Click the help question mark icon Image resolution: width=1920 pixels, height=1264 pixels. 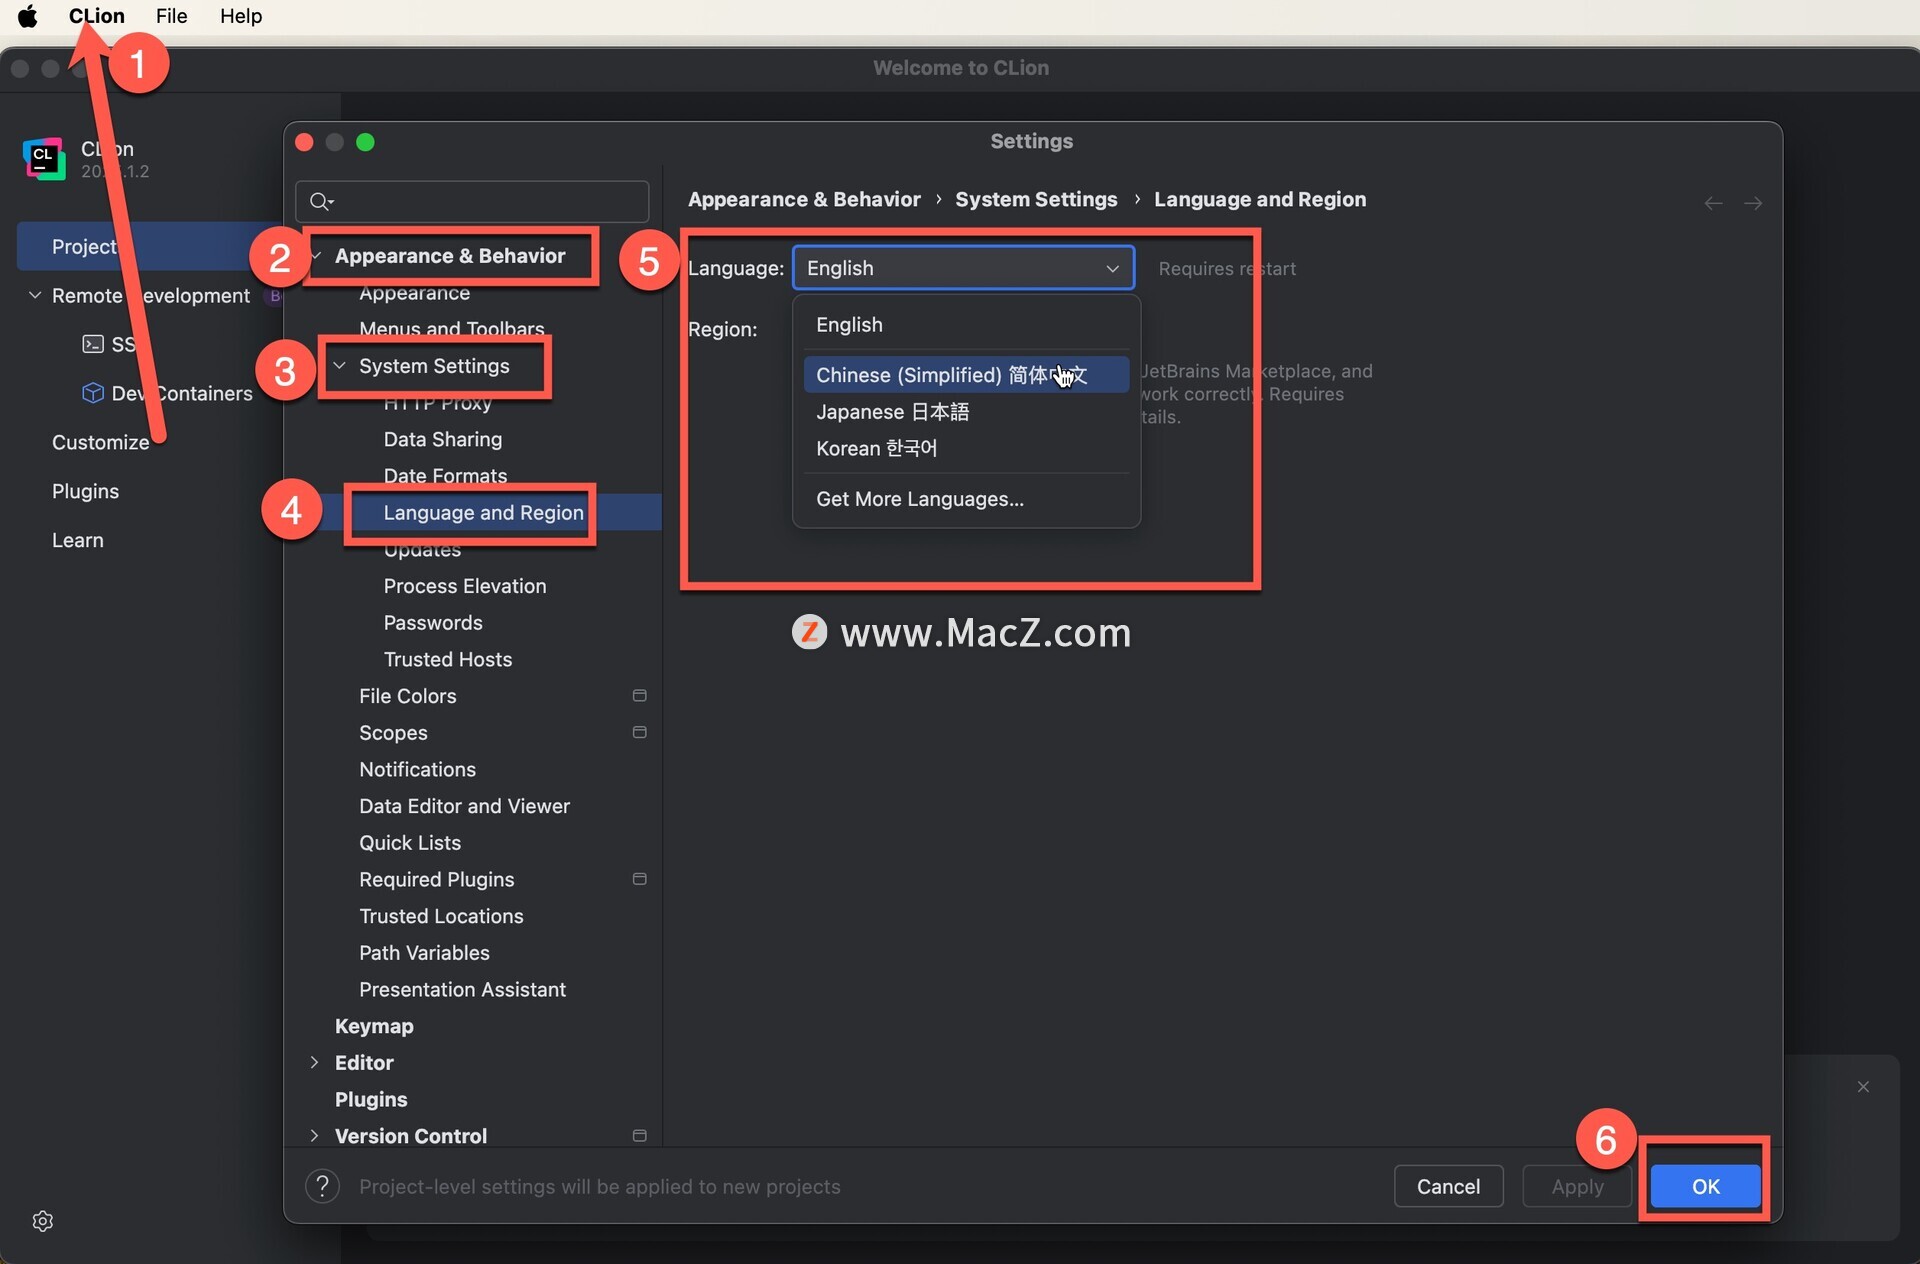(x=322, y=1186)
